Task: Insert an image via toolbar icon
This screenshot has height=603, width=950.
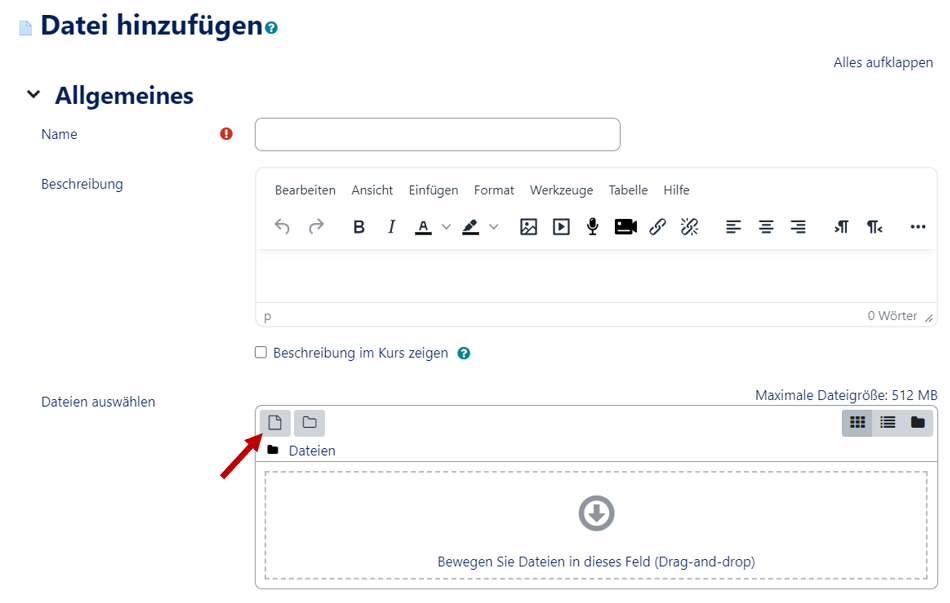Action: (529, 227)
